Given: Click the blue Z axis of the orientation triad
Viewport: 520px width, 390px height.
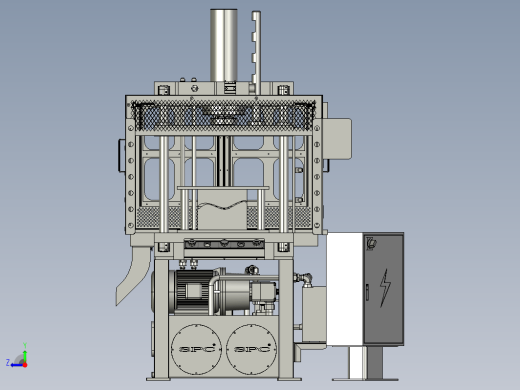Looking at the screenshot, I should point(14,364).
